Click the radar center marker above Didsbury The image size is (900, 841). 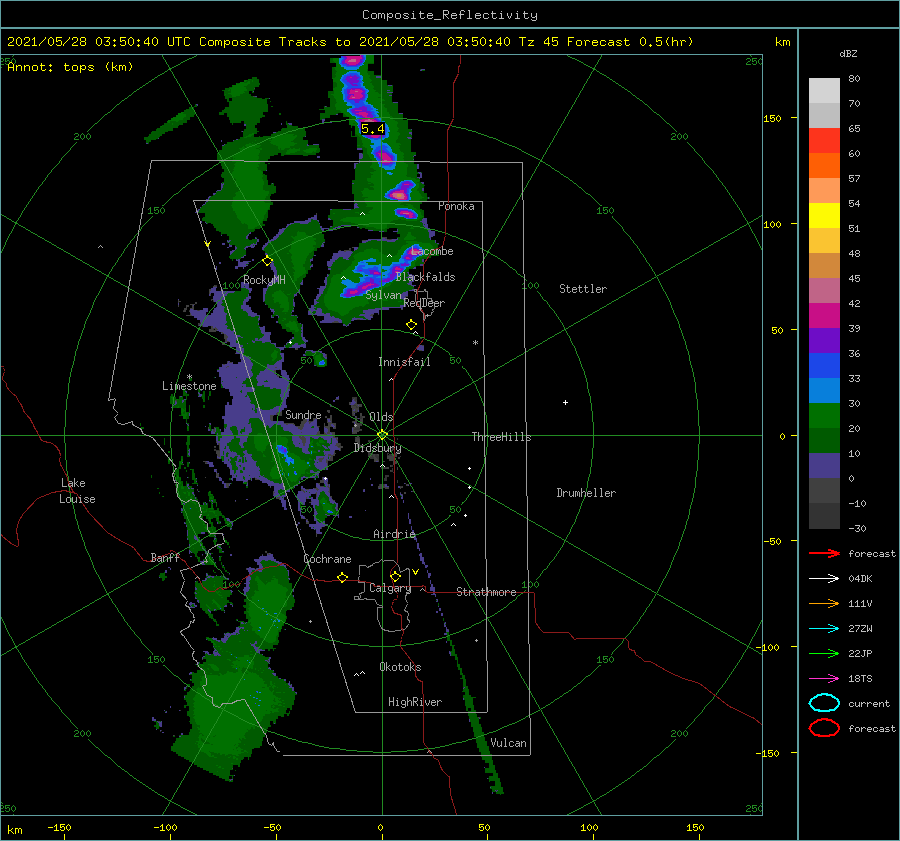[382, 435]
